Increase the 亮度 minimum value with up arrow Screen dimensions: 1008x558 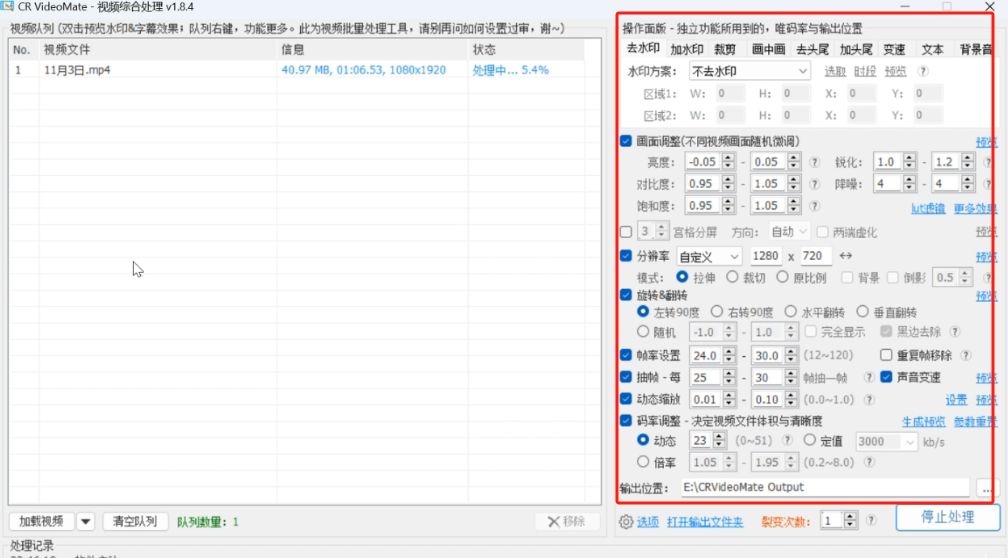pos(728,158)
